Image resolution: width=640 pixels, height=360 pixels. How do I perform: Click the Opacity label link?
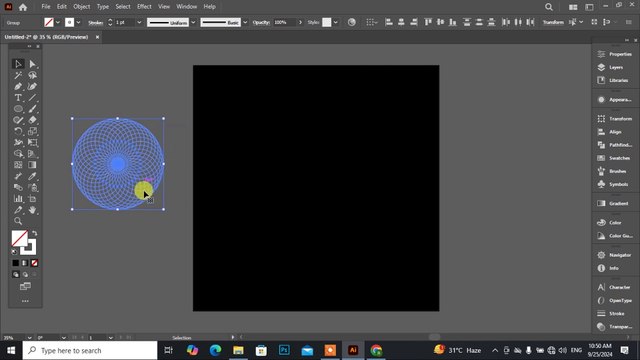[x=261, y=22]
